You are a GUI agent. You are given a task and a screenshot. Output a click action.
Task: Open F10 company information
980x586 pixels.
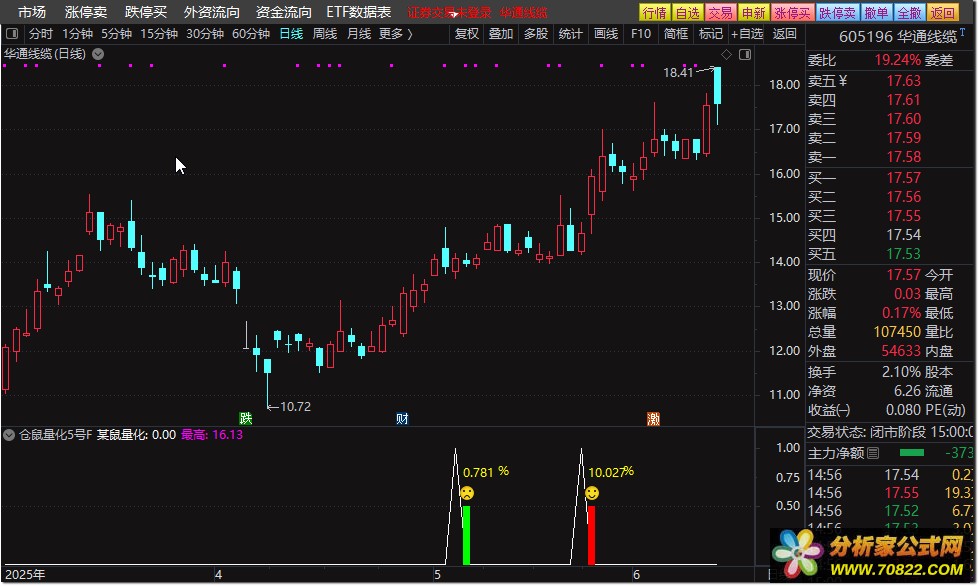pyautogui.click(x=641, y=34)
